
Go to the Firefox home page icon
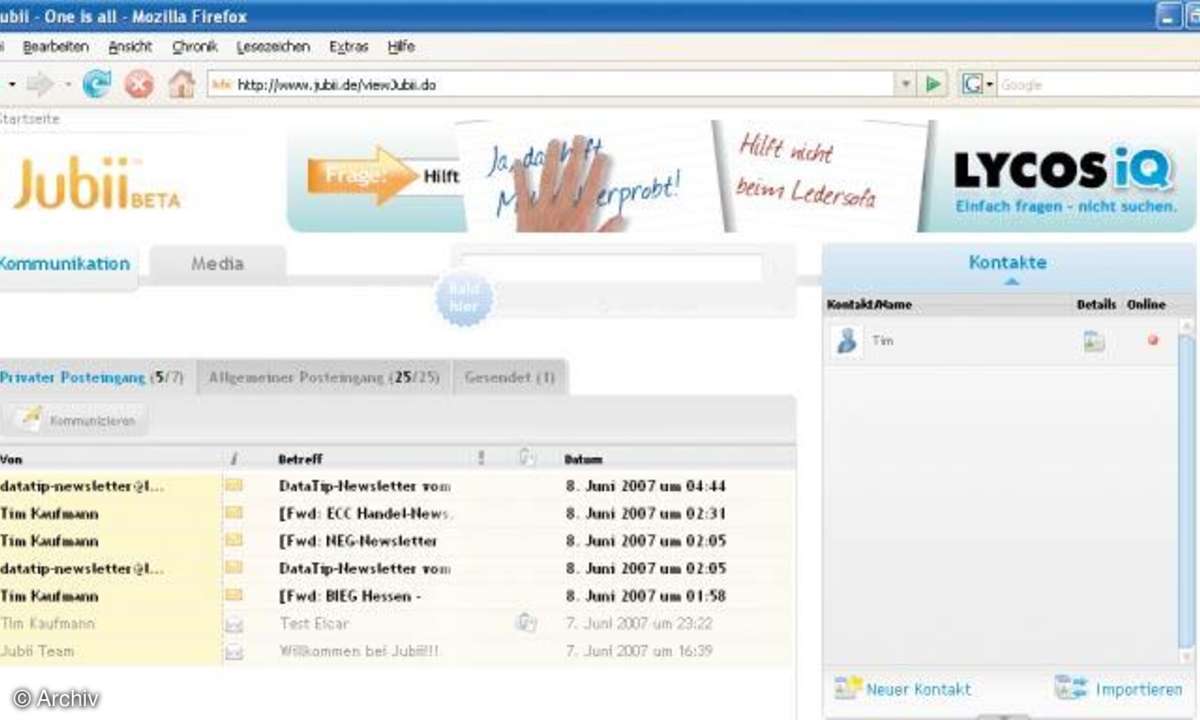[181, 84]
